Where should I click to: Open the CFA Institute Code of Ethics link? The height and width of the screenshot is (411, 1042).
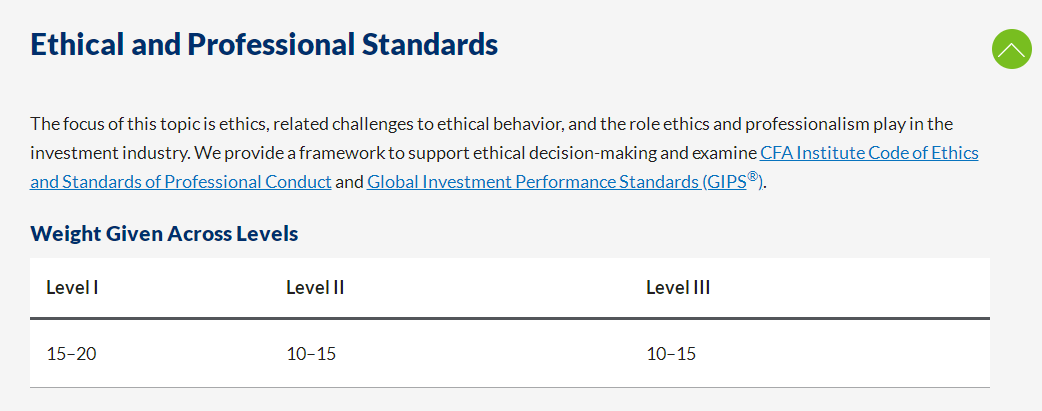pyautogui.click(x=869, y=153)
